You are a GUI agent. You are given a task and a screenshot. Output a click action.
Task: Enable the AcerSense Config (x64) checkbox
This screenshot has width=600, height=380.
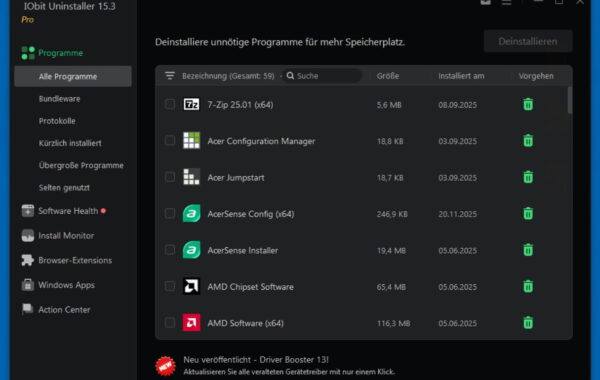pos(170,213)
